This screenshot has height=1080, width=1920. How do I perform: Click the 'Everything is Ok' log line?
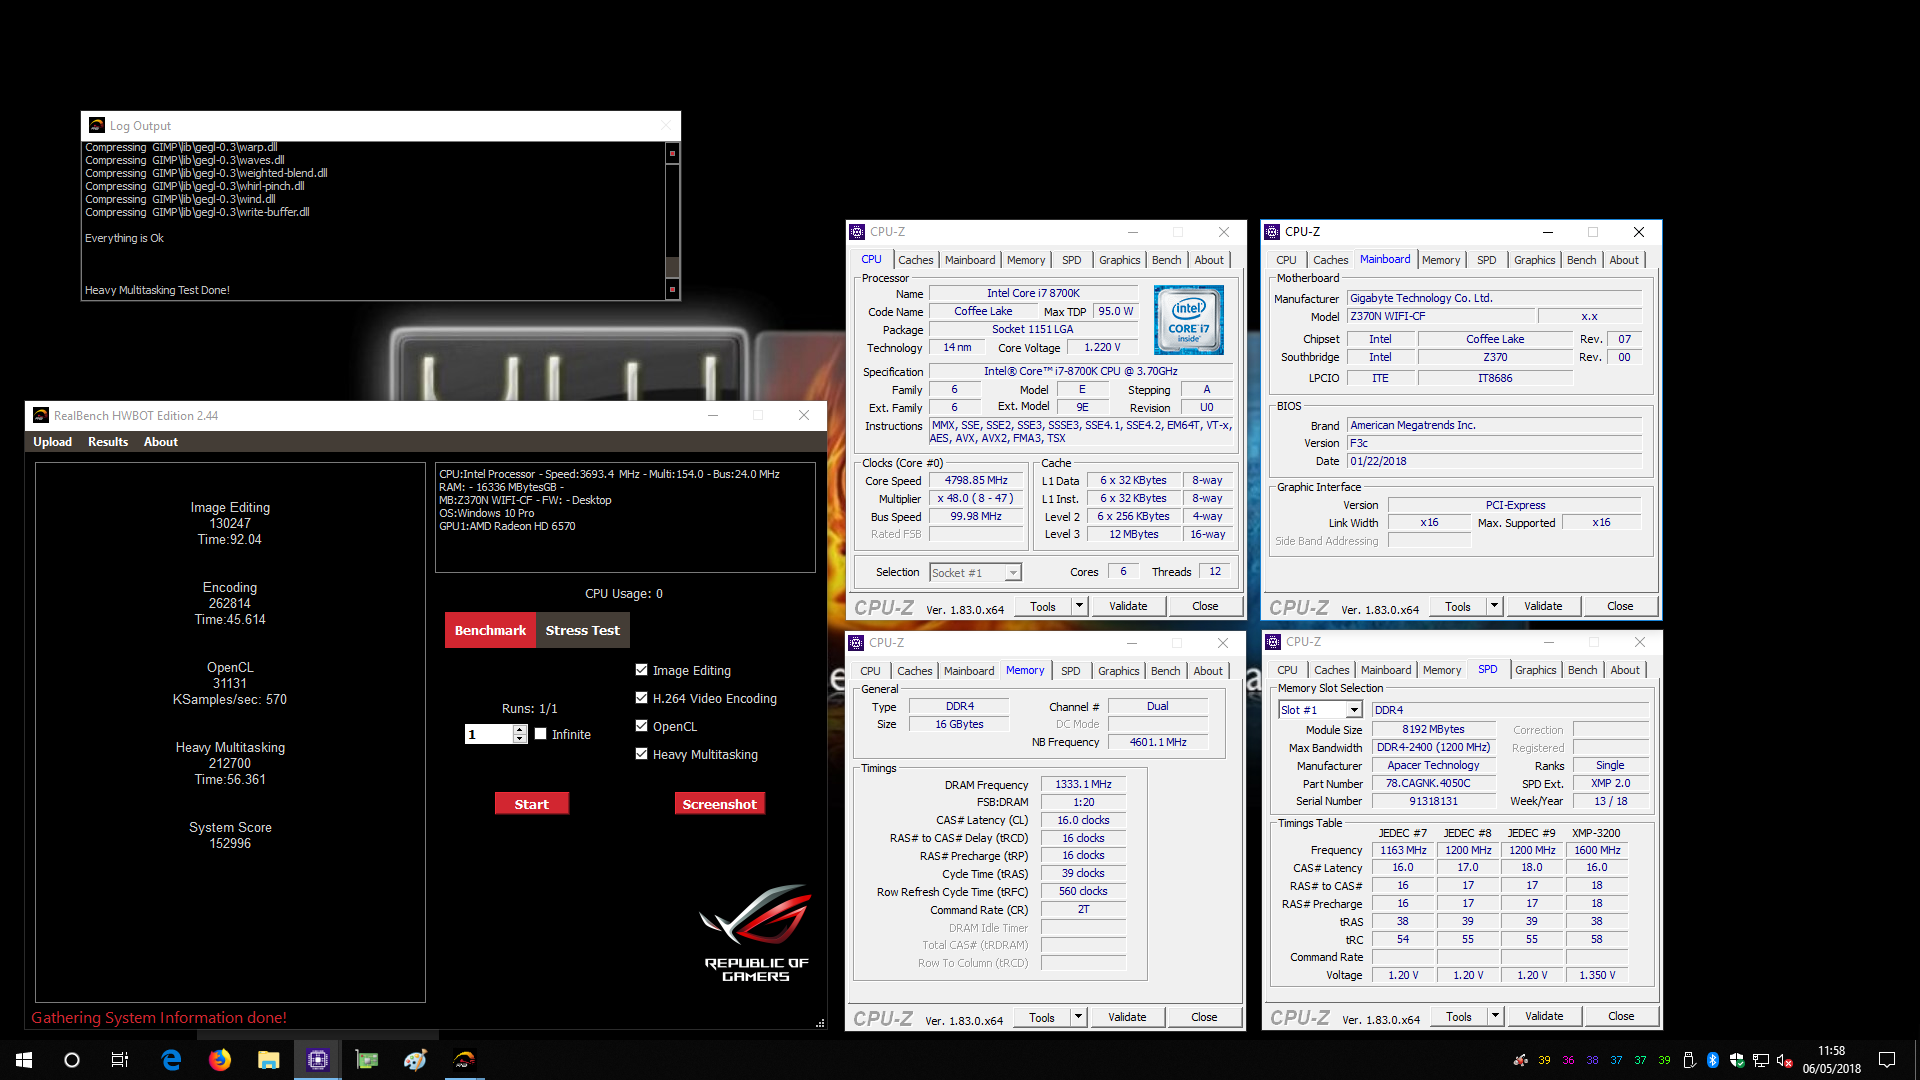[124, 238]
